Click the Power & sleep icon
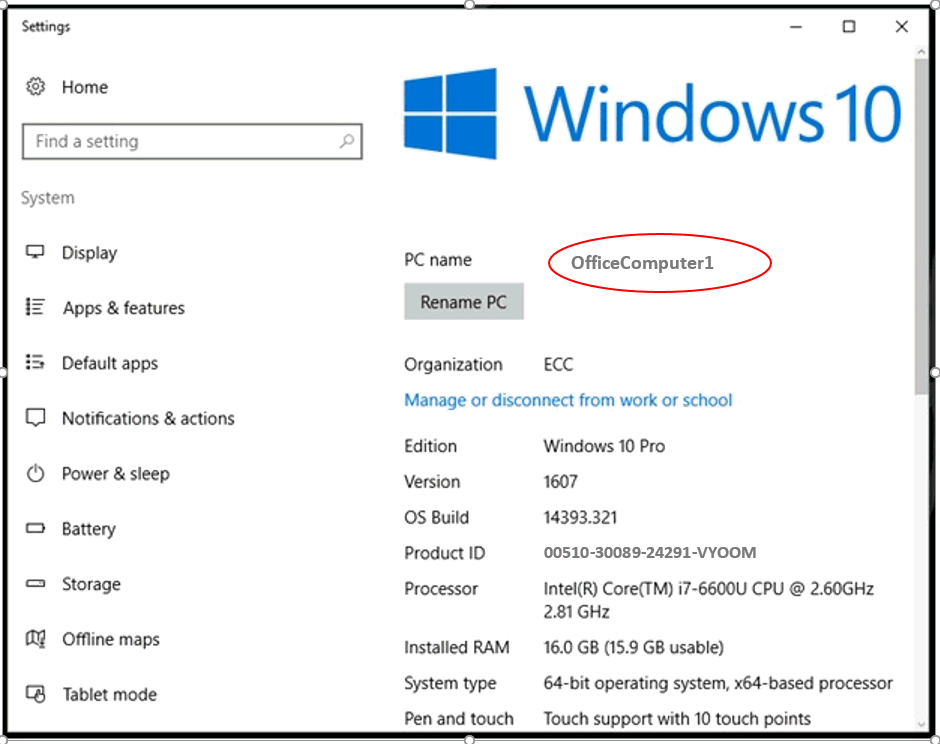Image resolution: width=940 pixels, height=744 pixels. pos(36,473)
